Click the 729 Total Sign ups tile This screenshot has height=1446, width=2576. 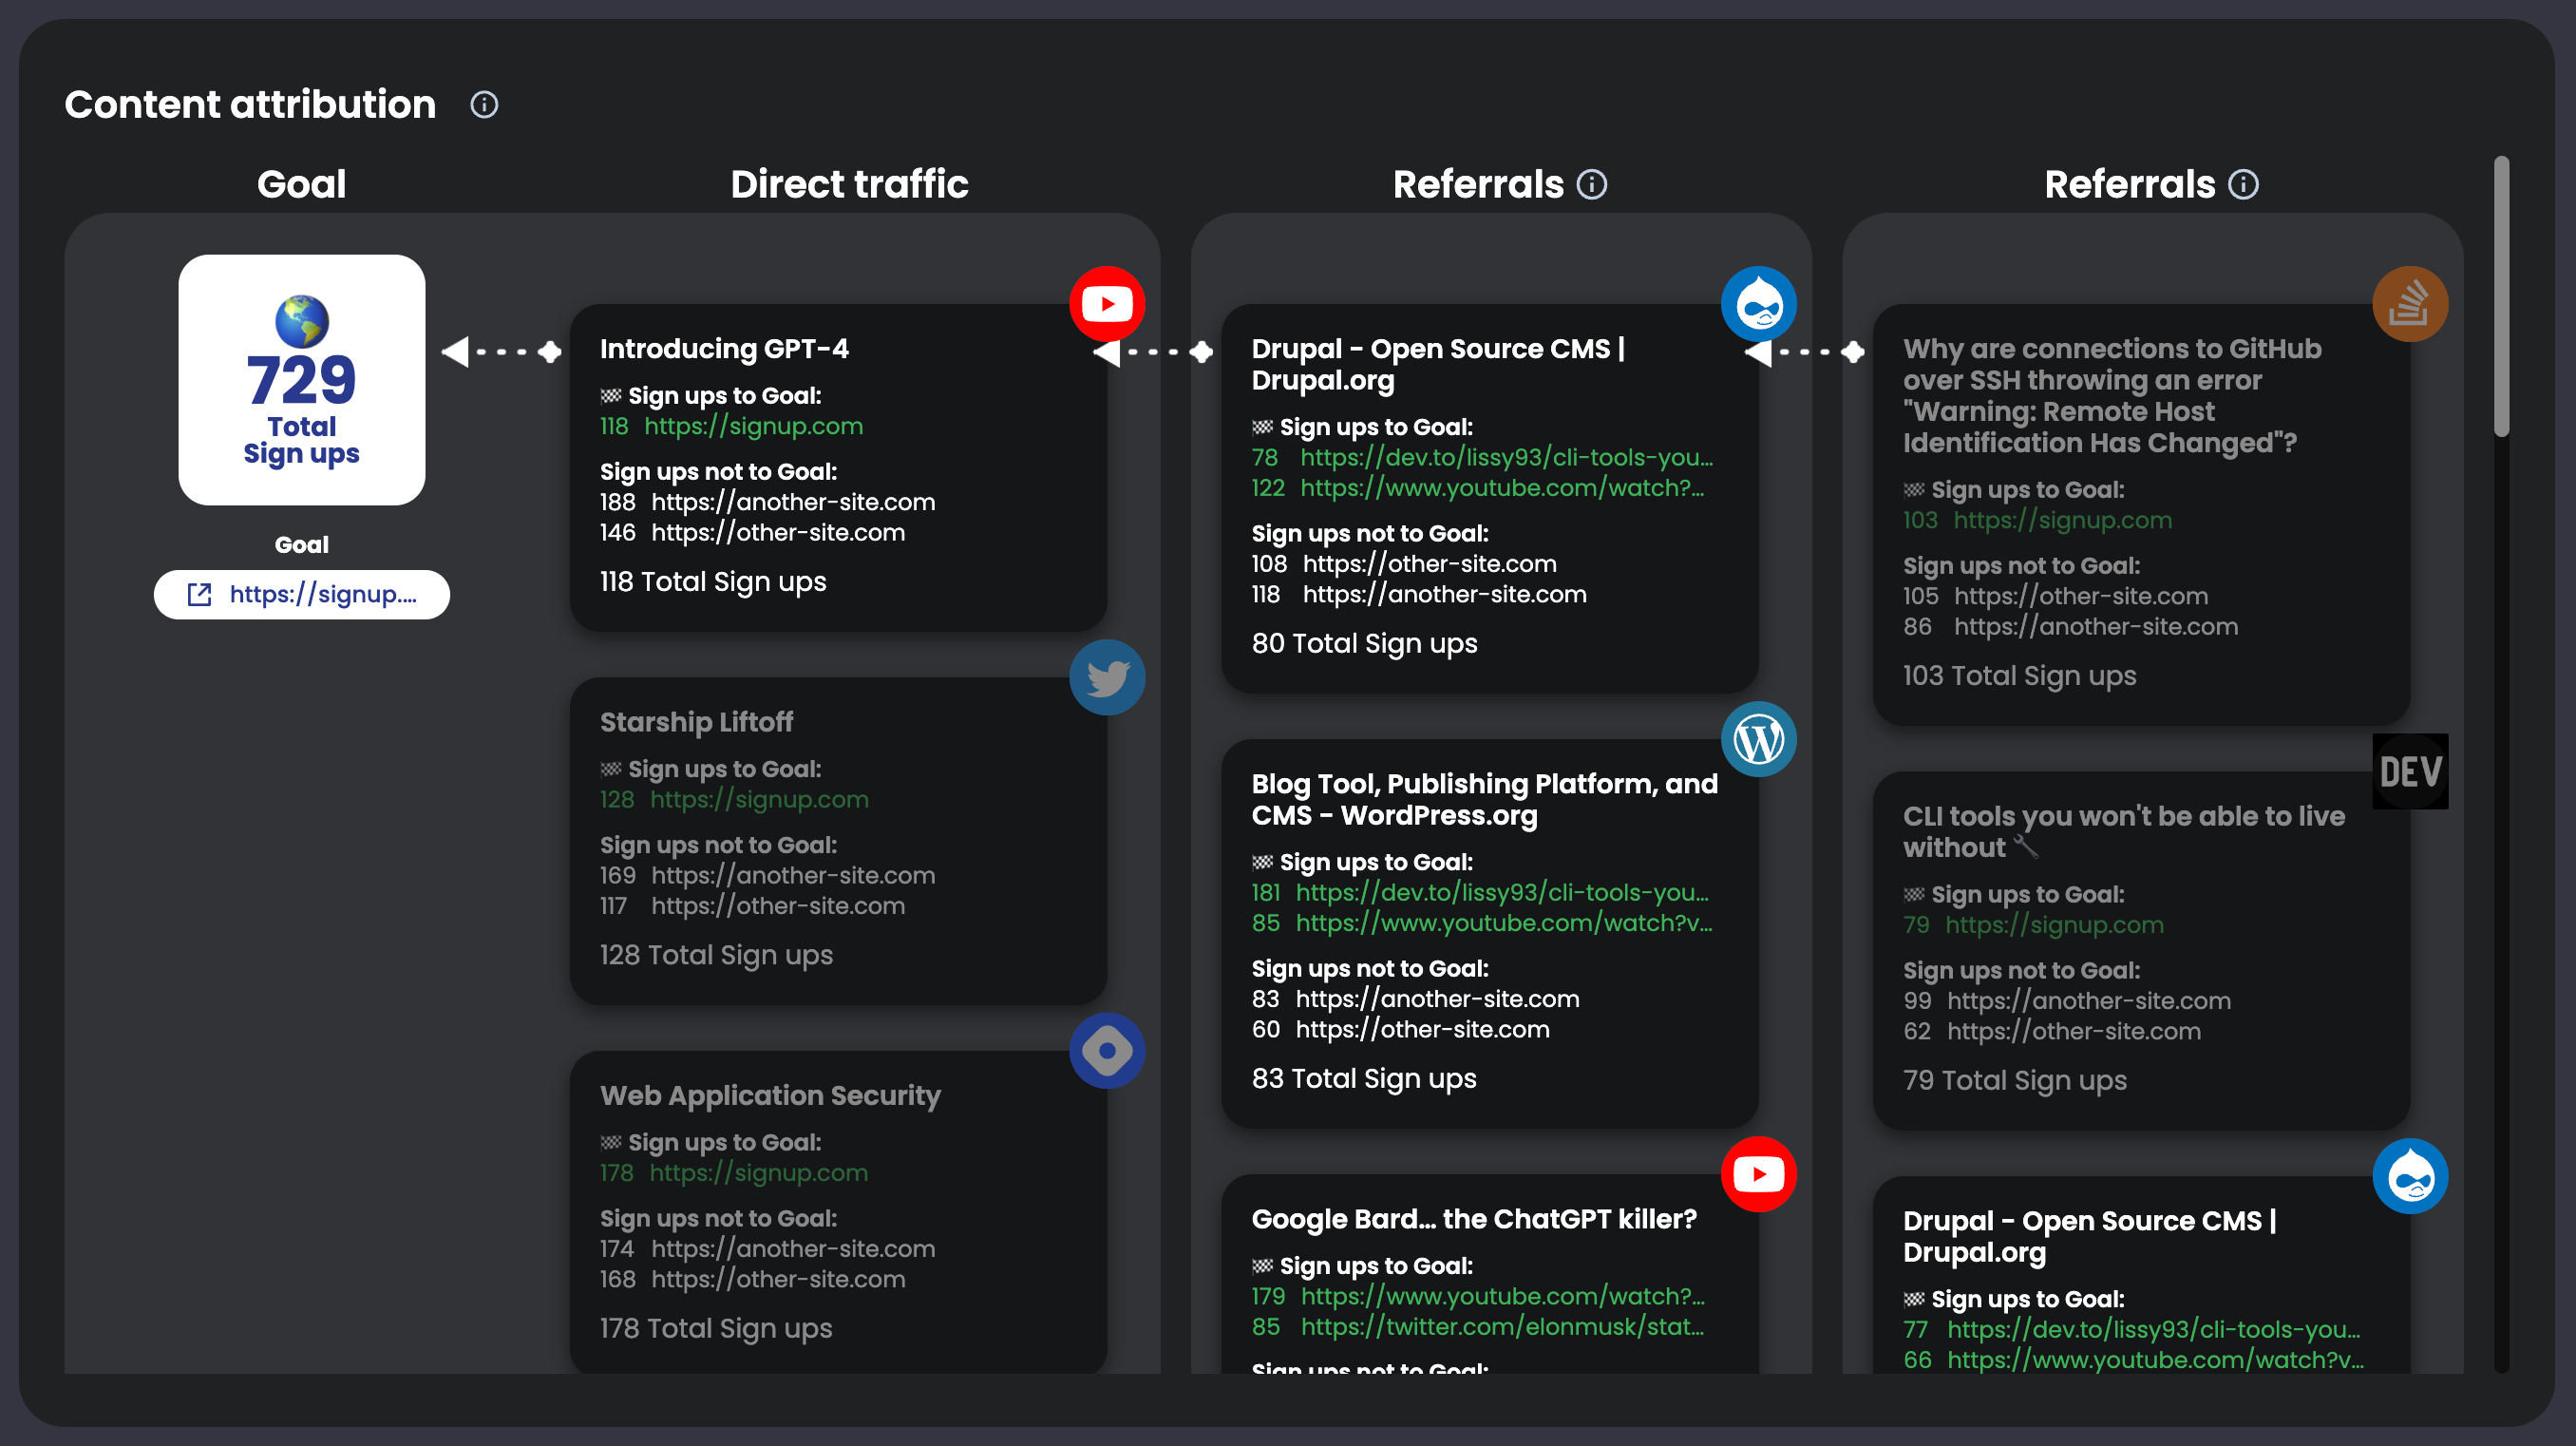[x=302, y=380]
